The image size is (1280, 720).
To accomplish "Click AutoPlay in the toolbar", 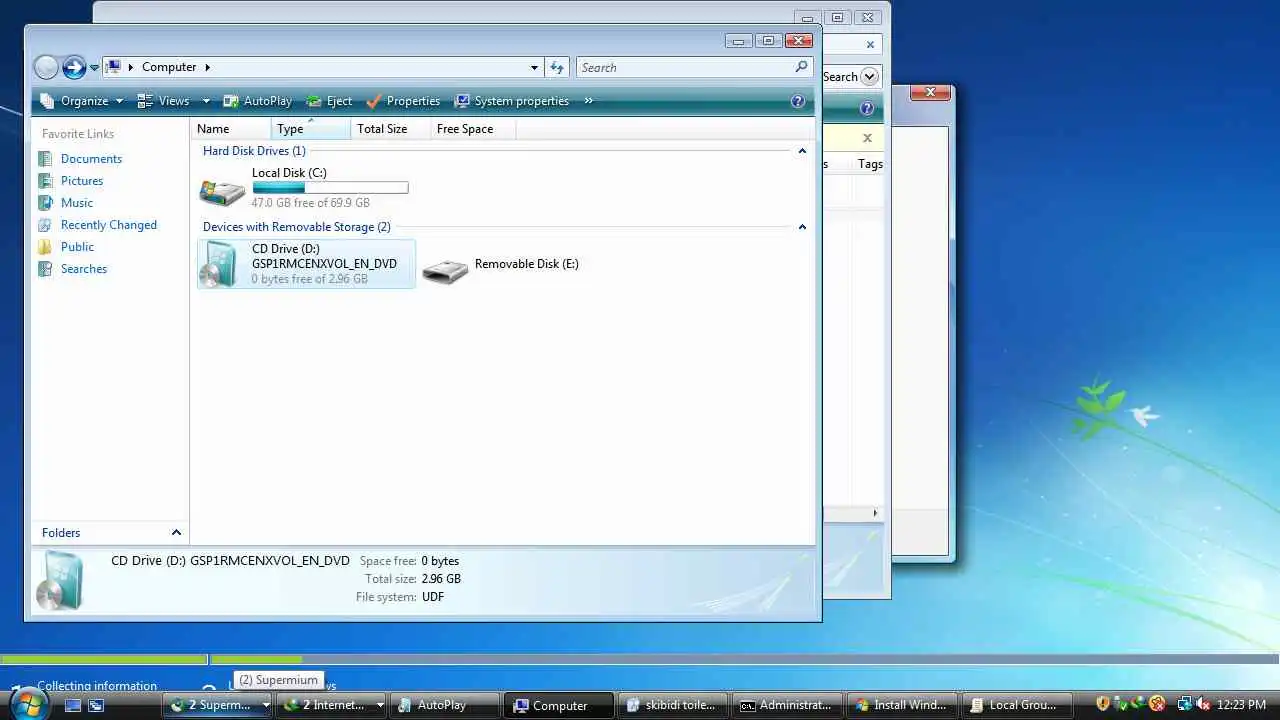I will tap(257, 101).
